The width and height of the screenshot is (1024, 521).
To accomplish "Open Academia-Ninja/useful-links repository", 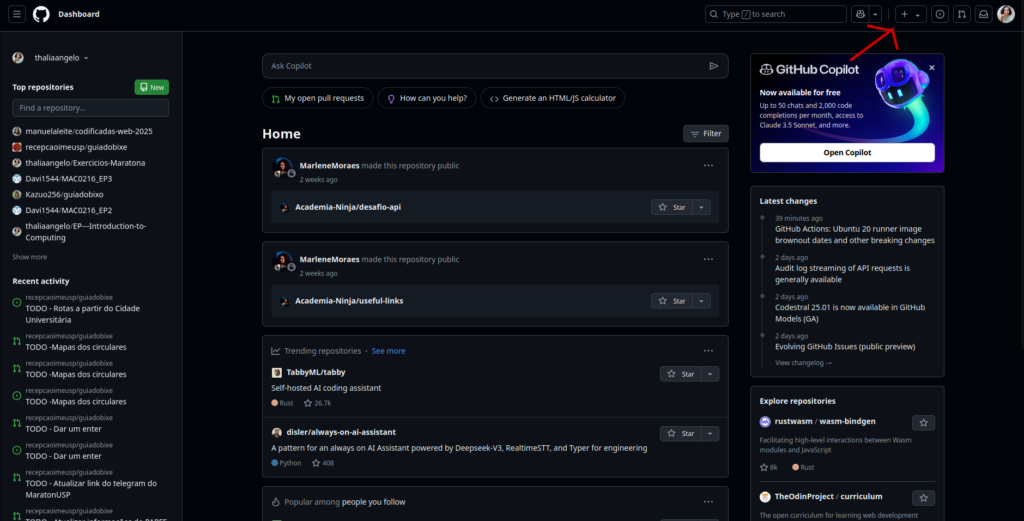I will click(349, 301).
